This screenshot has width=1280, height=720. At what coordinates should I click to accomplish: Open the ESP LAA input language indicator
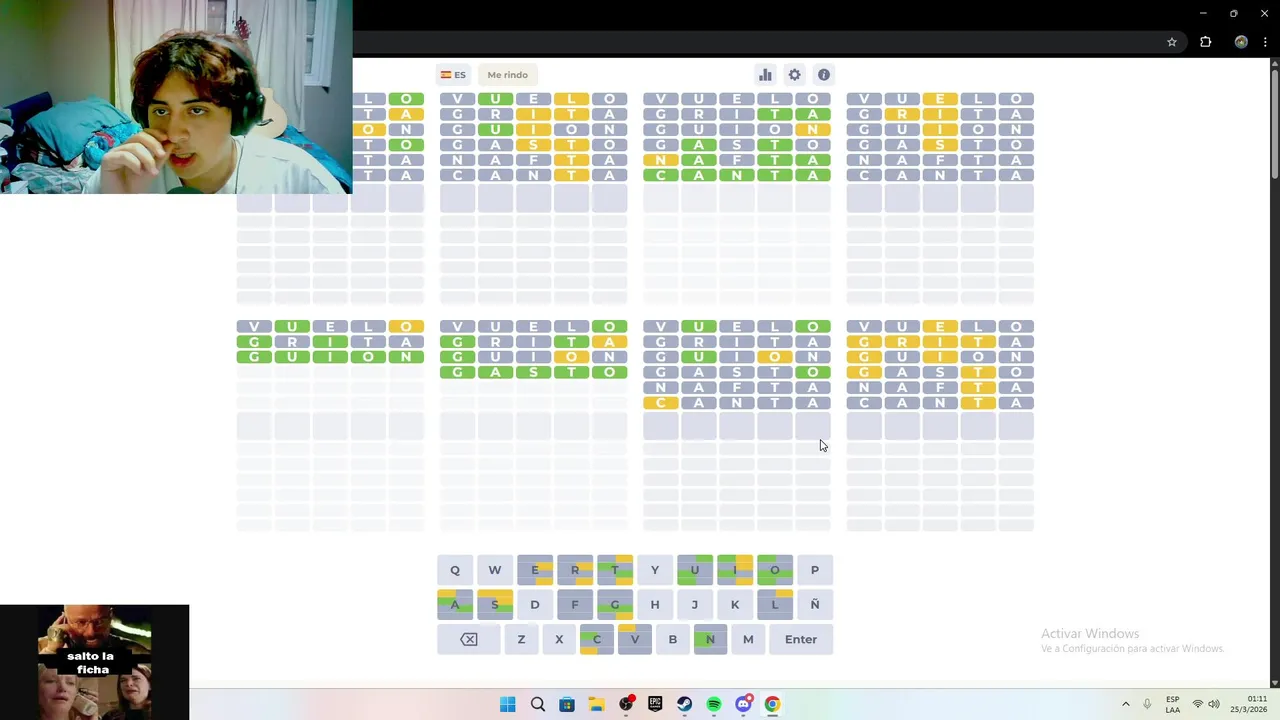(1173, 704)
